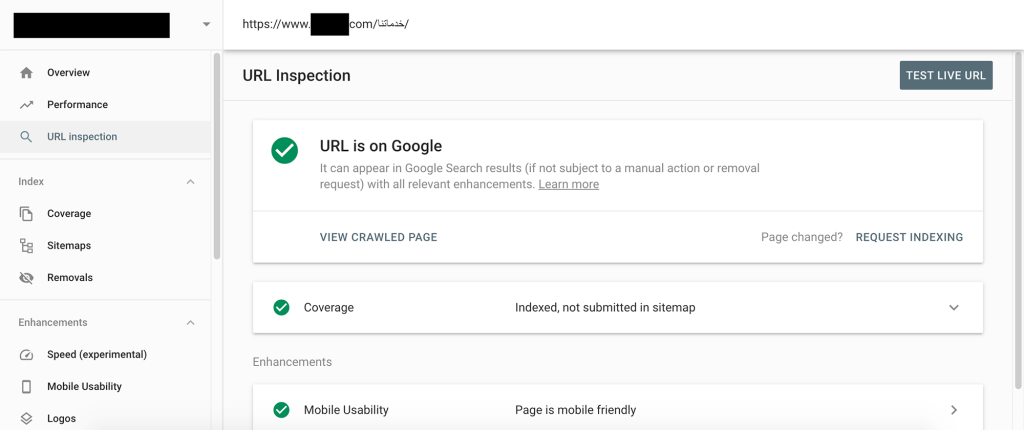Click the Speed gauge icon
This screenshot has width=1024, height=430.
[26, 355]
